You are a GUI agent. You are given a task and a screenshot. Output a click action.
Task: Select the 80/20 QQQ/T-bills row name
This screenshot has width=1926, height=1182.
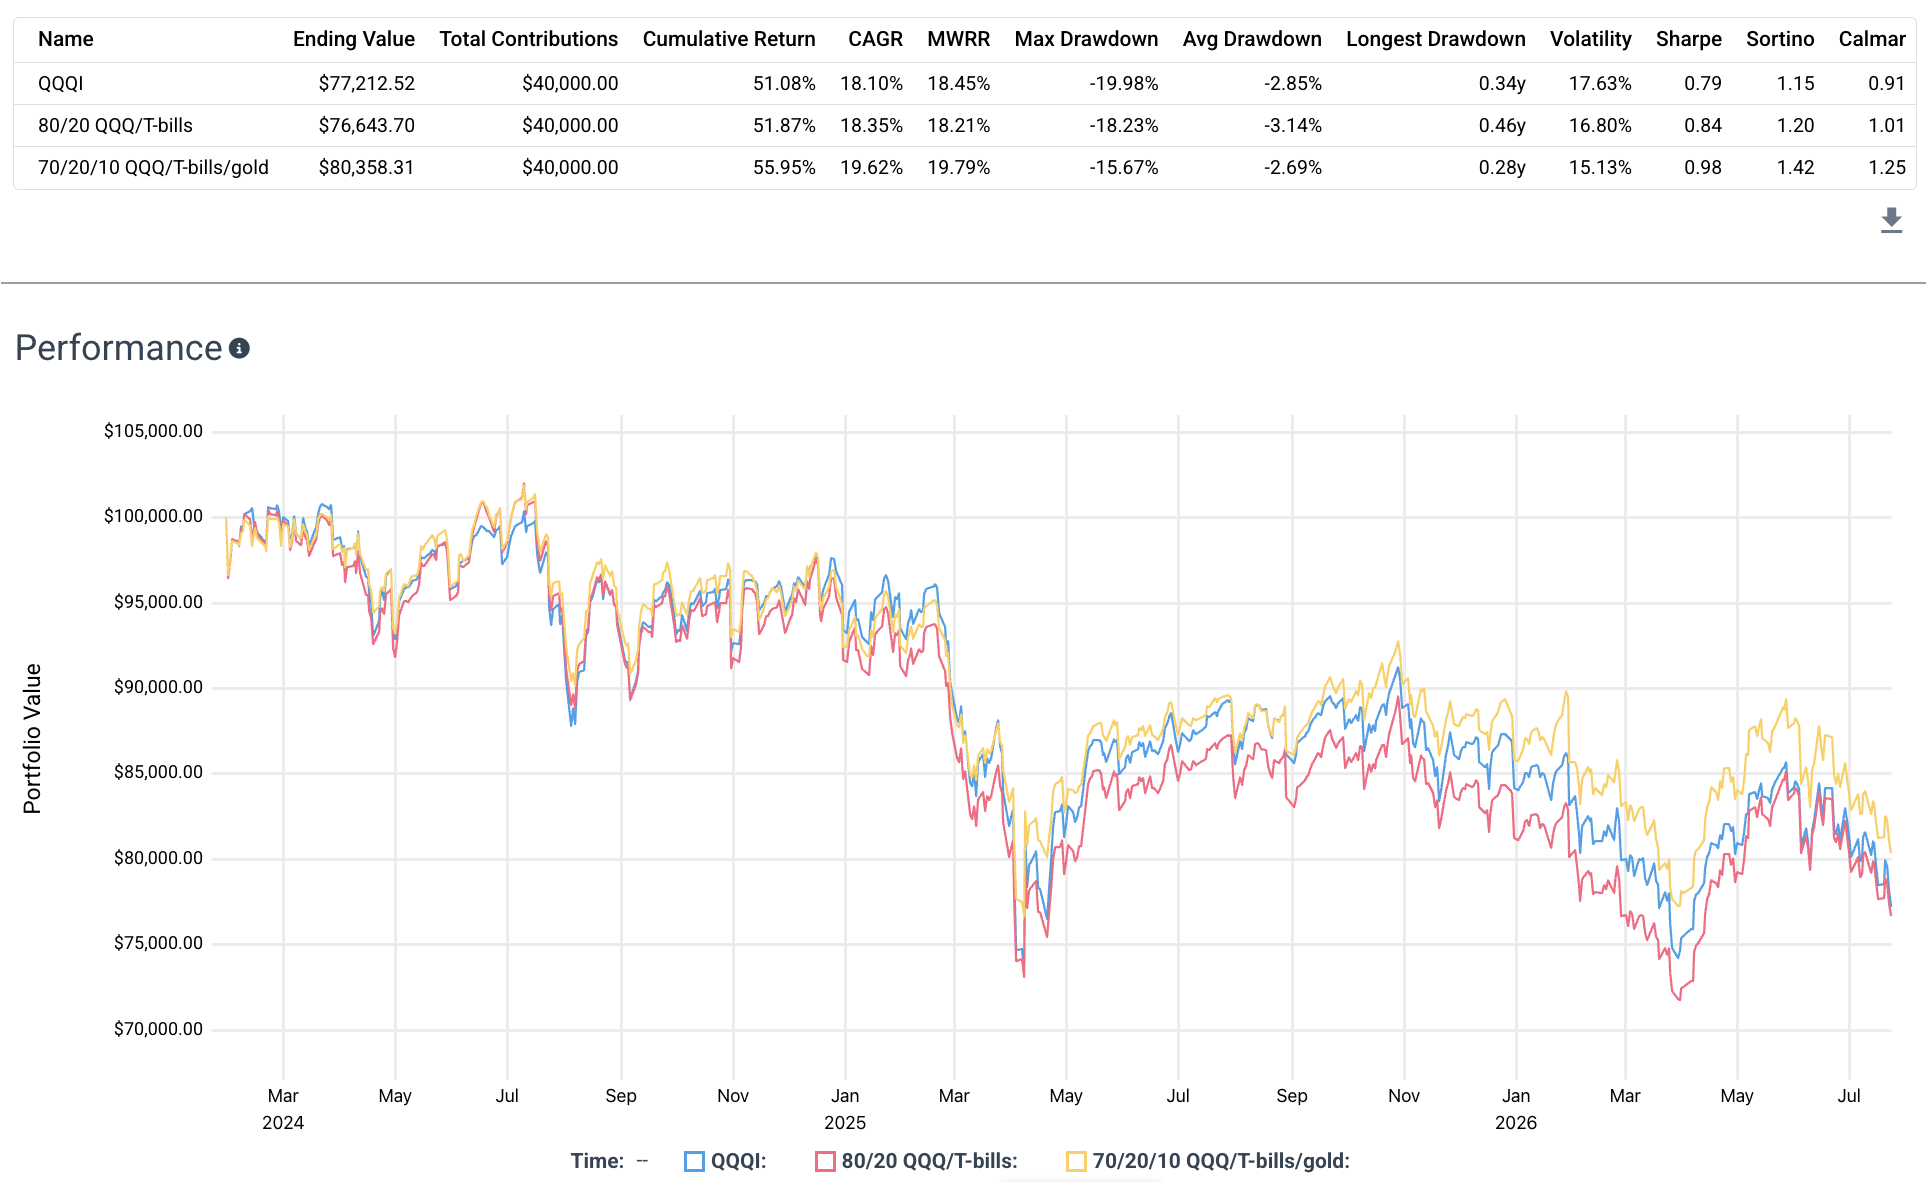(x=115, y=125)
